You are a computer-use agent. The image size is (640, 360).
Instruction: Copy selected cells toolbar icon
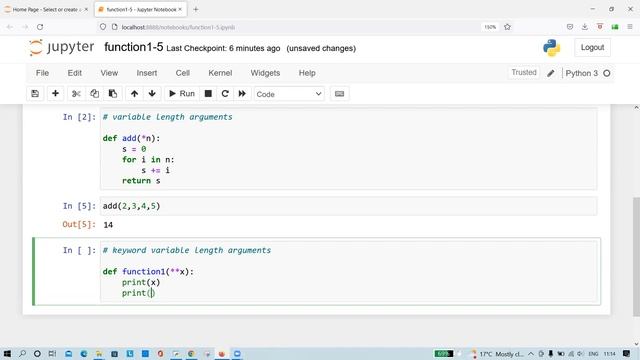94,94
